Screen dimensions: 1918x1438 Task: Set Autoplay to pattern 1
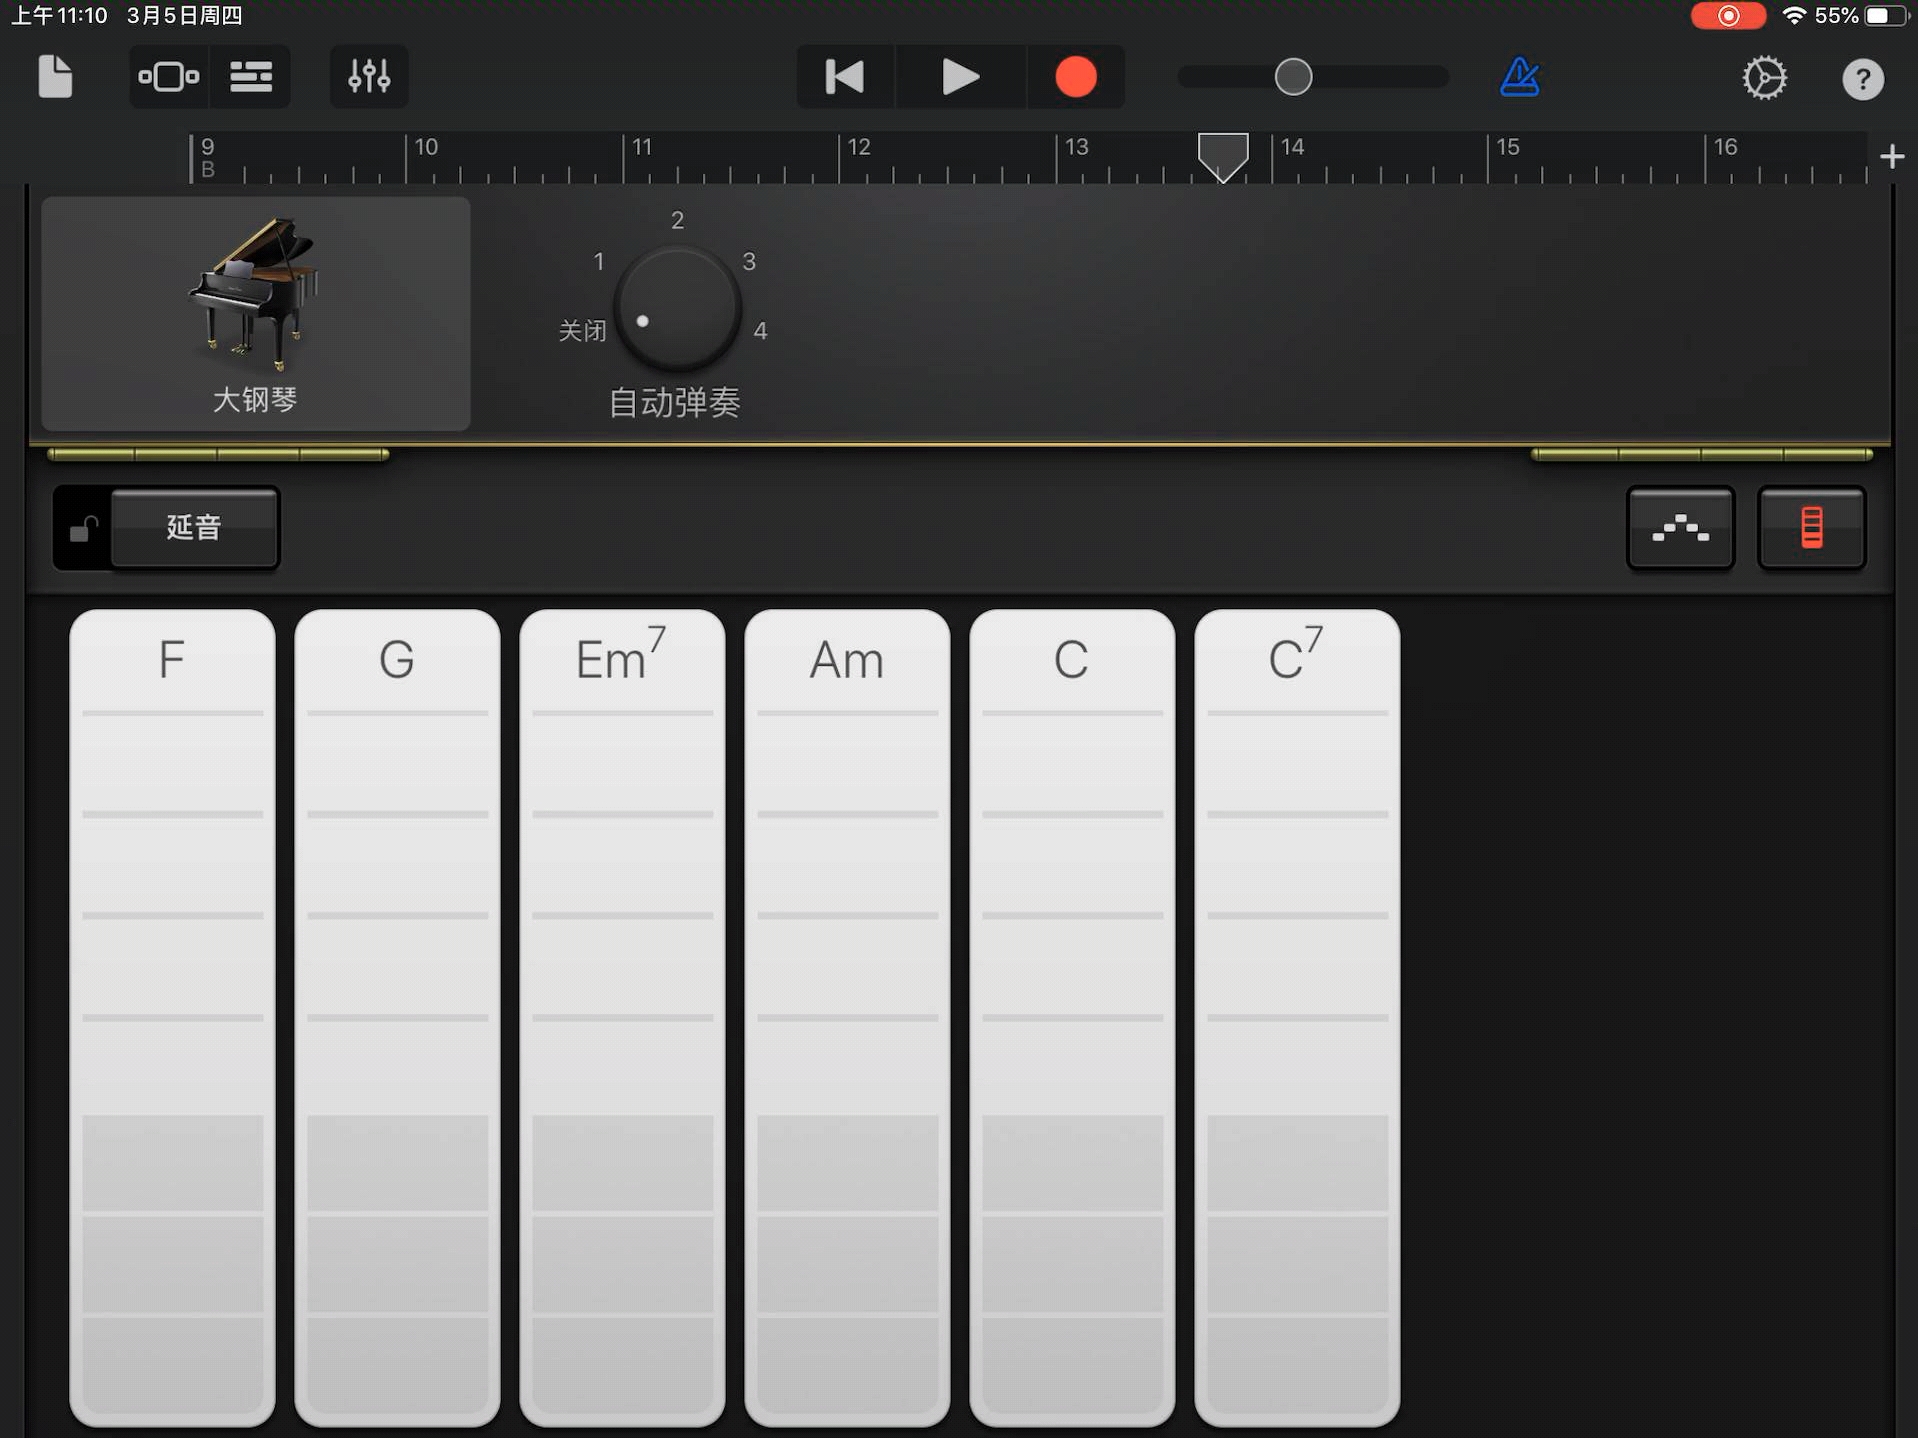point(598,262)
